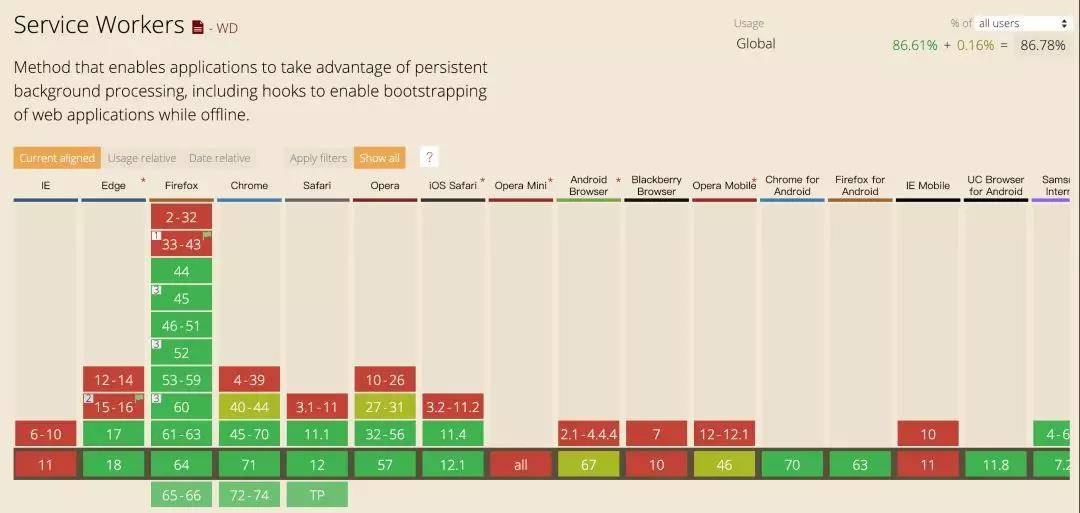1080x513 pixels.
Task: Switch to Usage relative view
Action: [x=142, y=158]
